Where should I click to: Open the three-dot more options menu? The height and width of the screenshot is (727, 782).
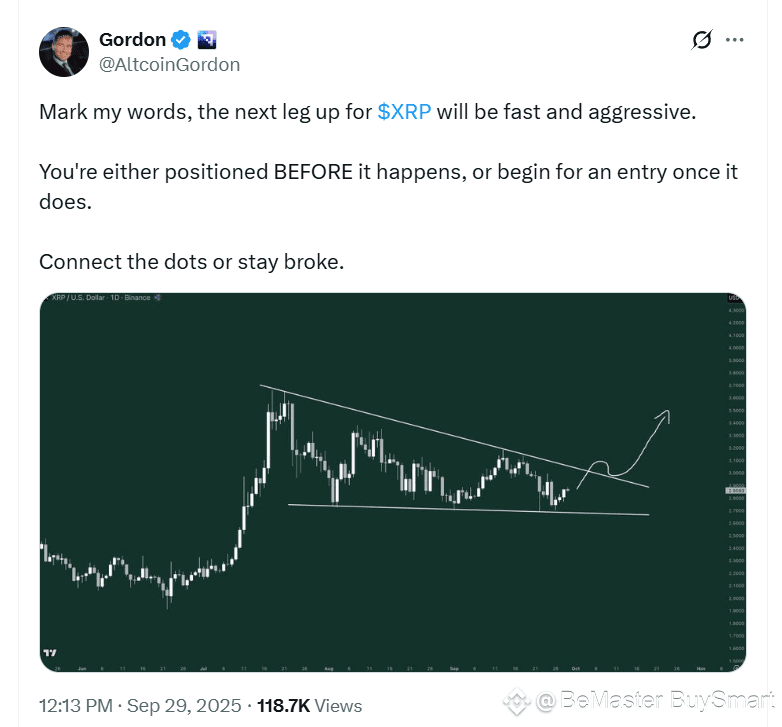pyautogui.click(x=735, y=40)
